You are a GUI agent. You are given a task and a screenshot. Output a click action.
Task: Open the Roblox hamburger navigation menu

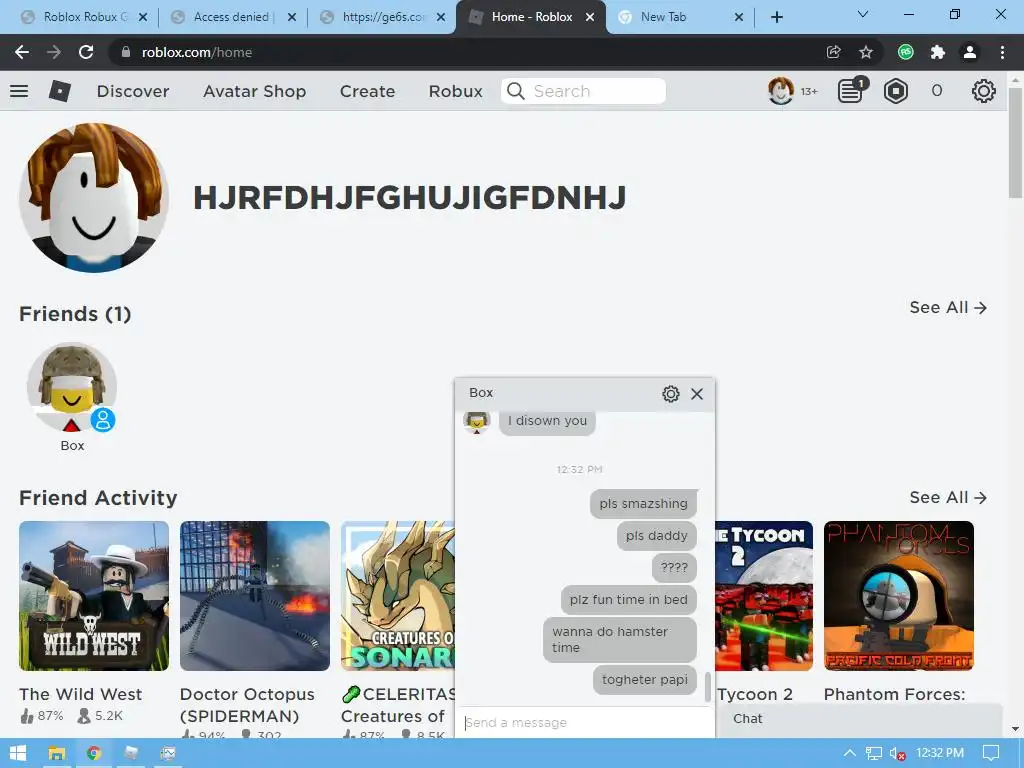pos(19,91)
